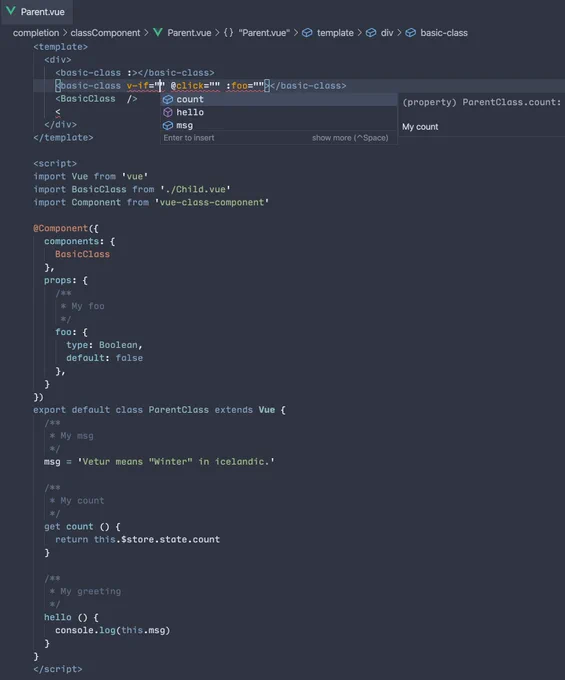Click the 'My count' documentation text
Screen dimensions: 565x680
tap(420, 127)
